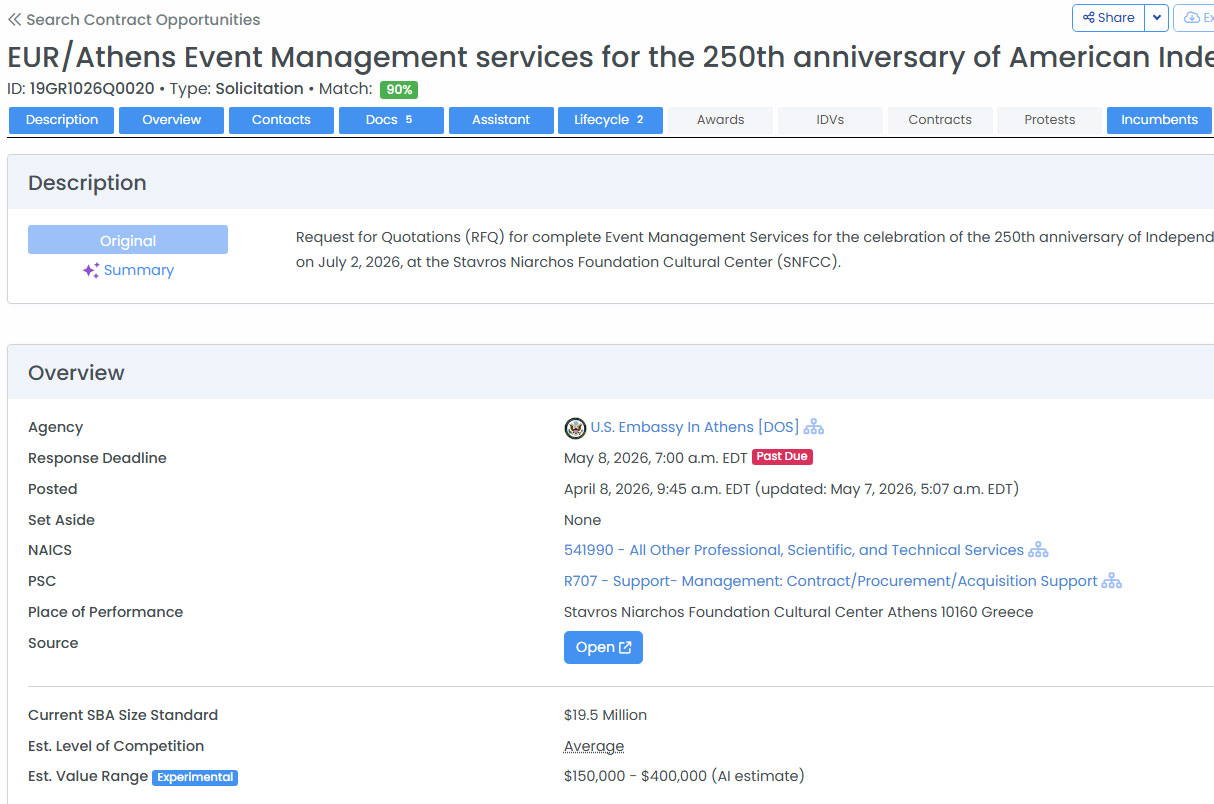Viewport: 1214px width, 804px height.
Task: Click the Share button
Action: point(1108,18)
